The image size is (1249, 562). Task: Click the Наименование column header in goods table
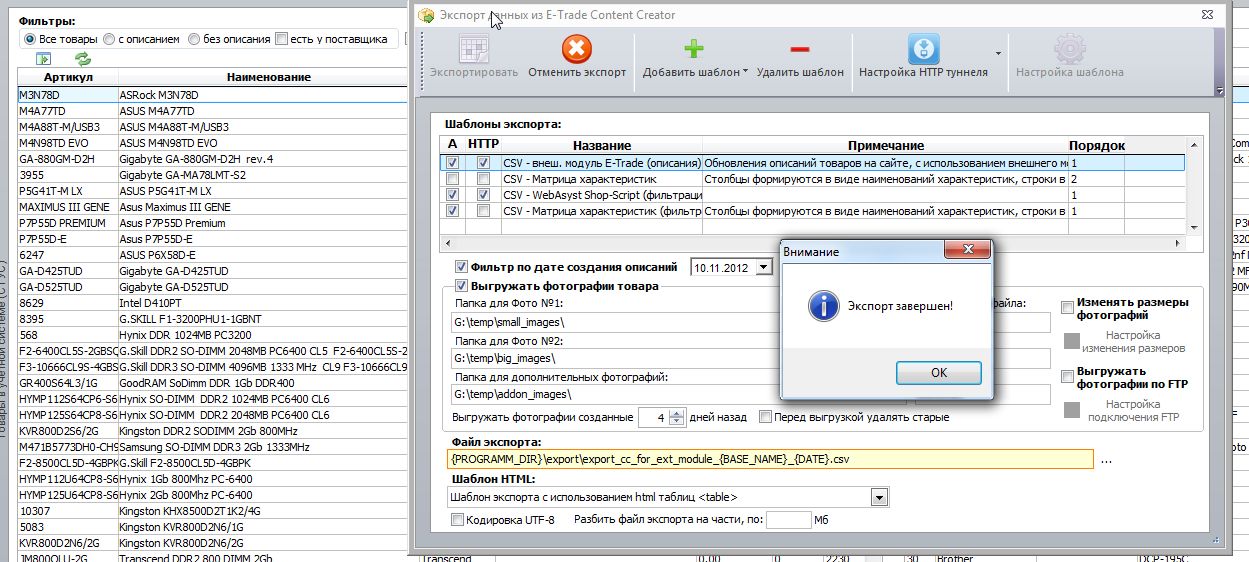point(268,77)
